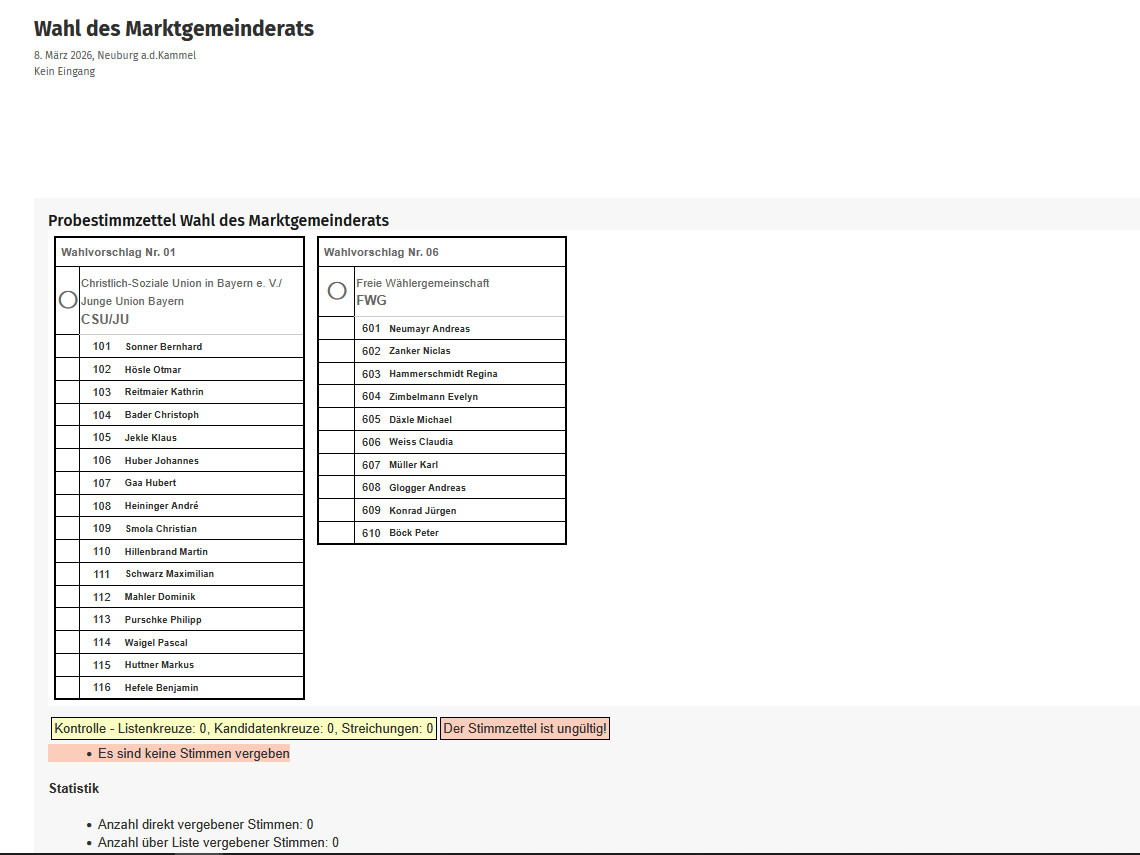Viewport: 1140px width, 855px height.
Task: Check box for candidate Böck Peter
Action: tap(337, 533)
